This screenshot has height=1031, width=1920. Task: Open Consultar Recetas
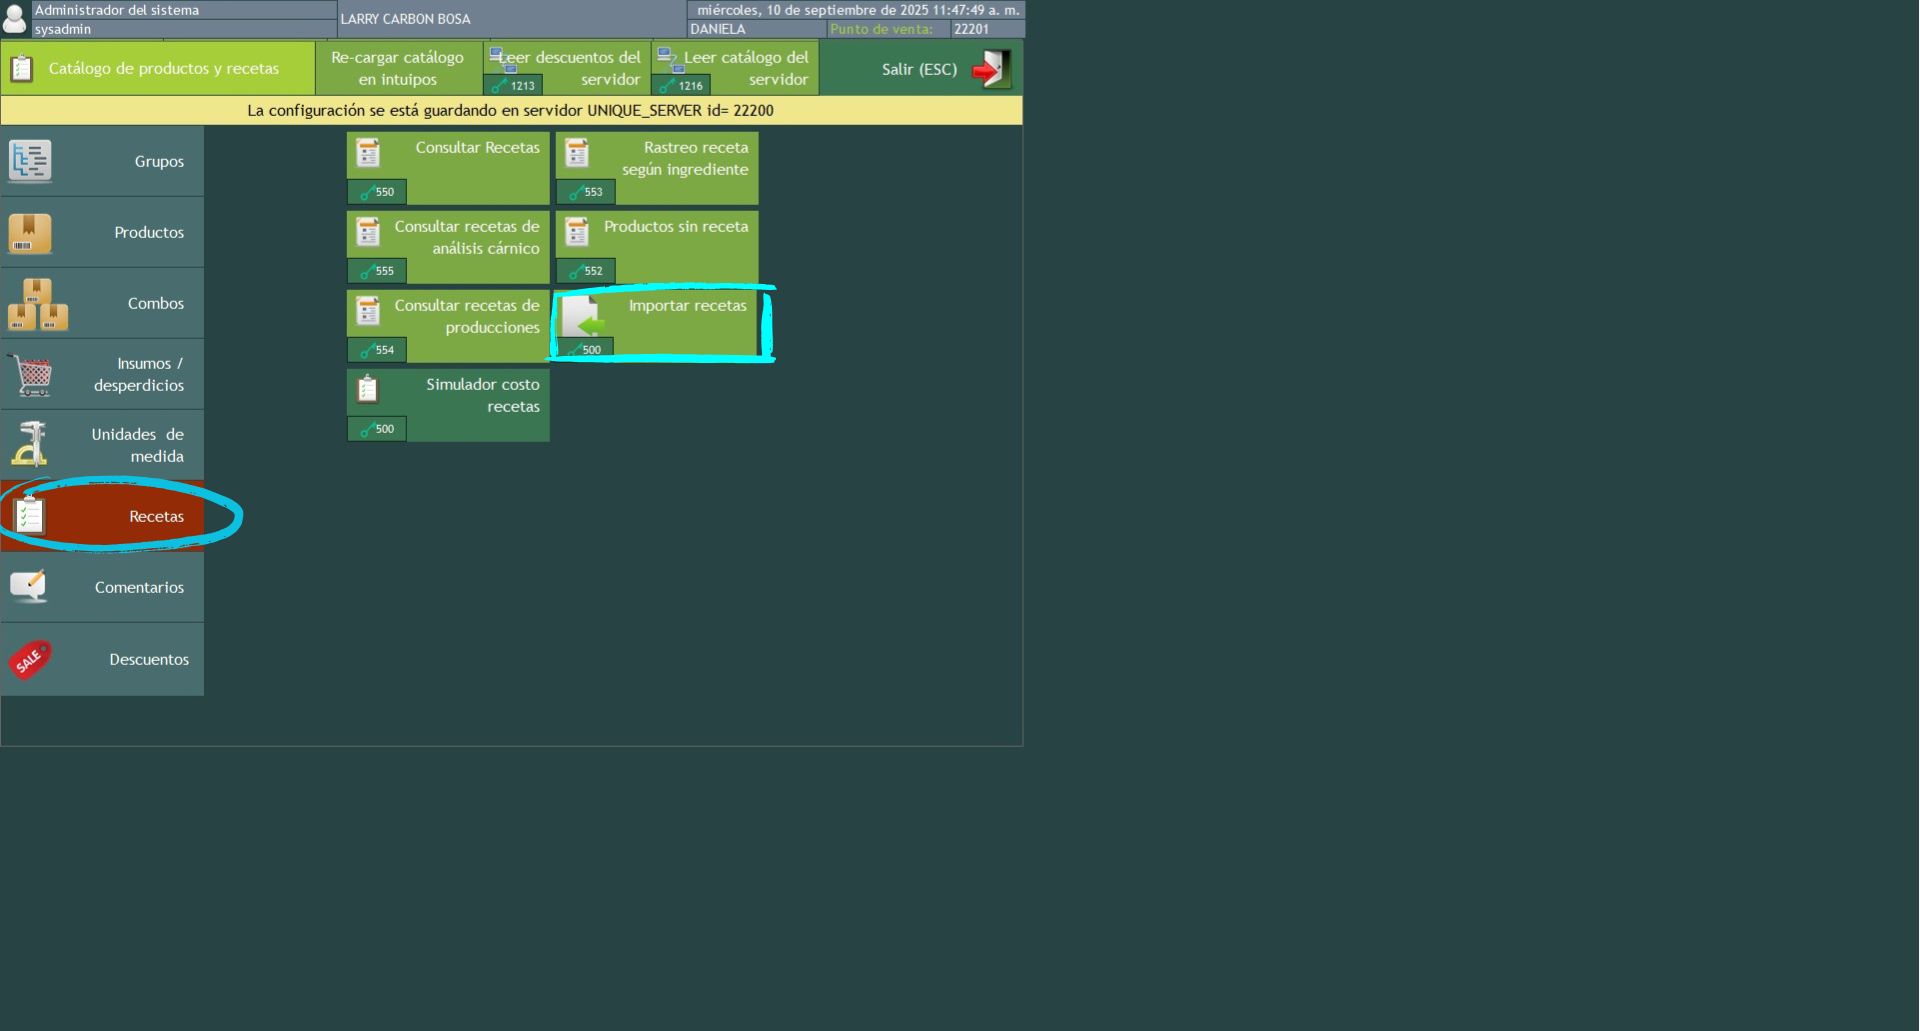[x=448, y=167]
